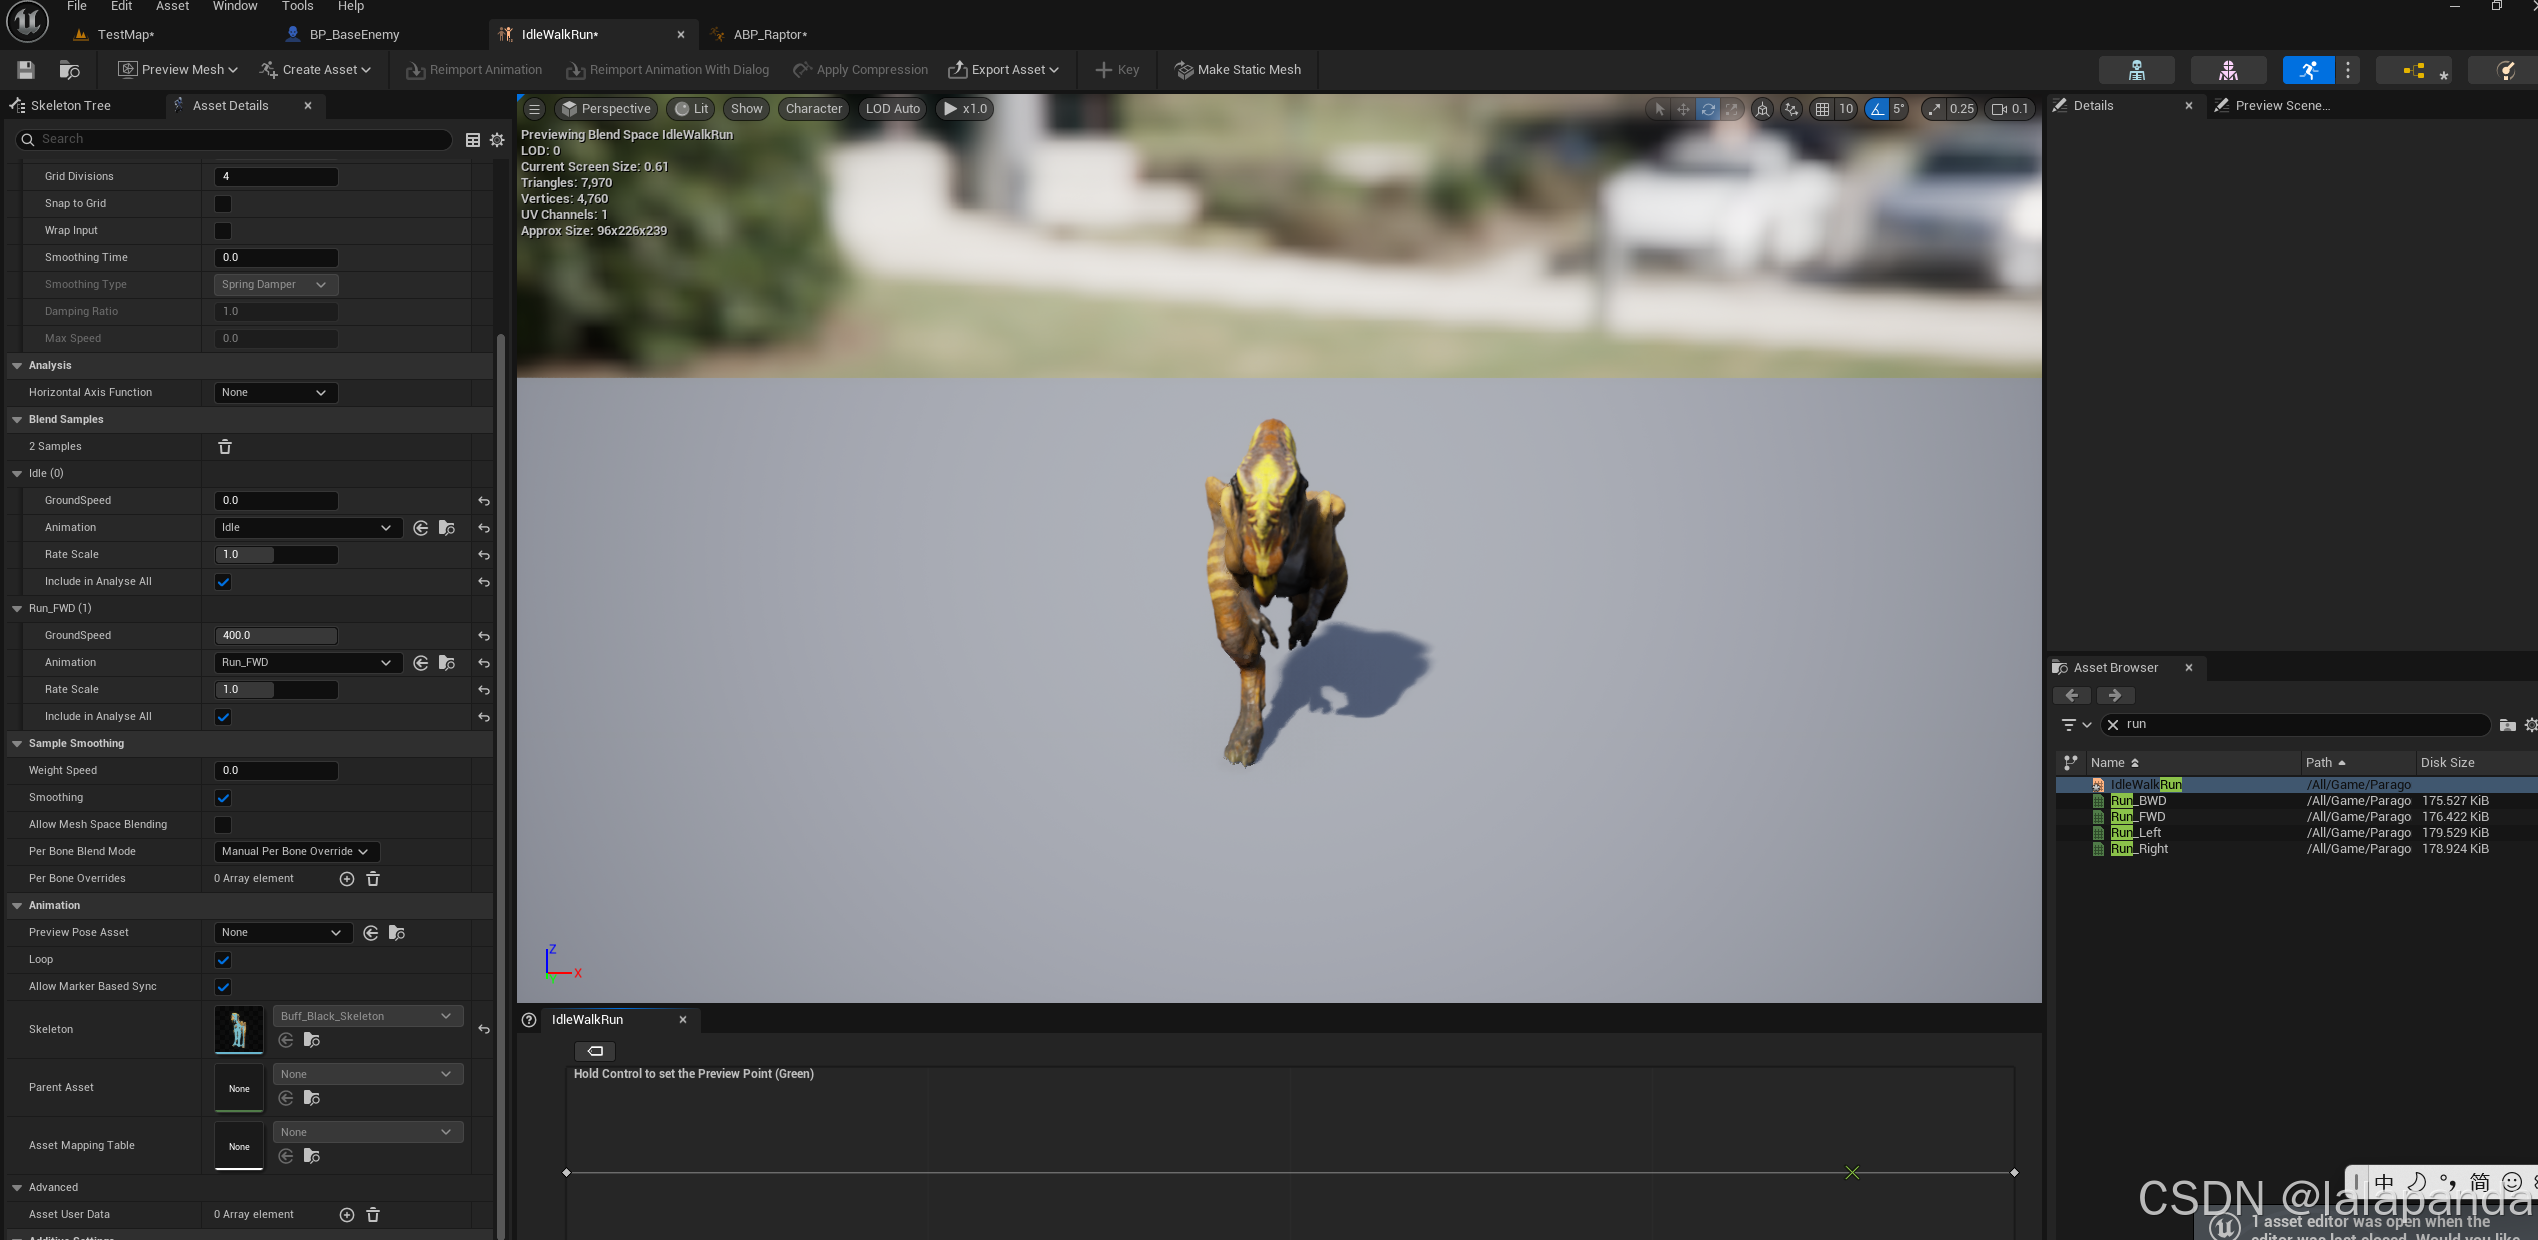Open the Skeleton editor mode icon

[2136, 70]
